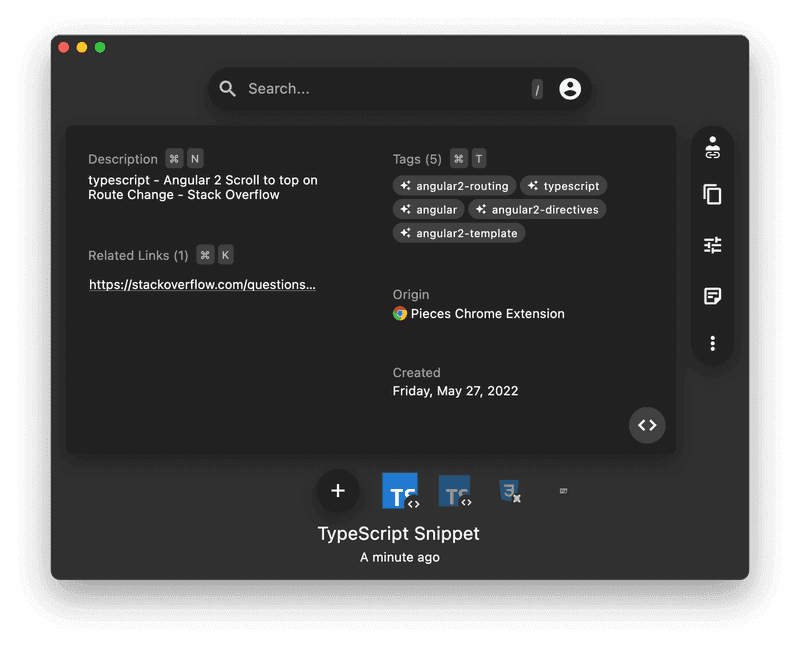
Task: Click the Description heading label
Action: pyautogui.click(x=123, y=159)
